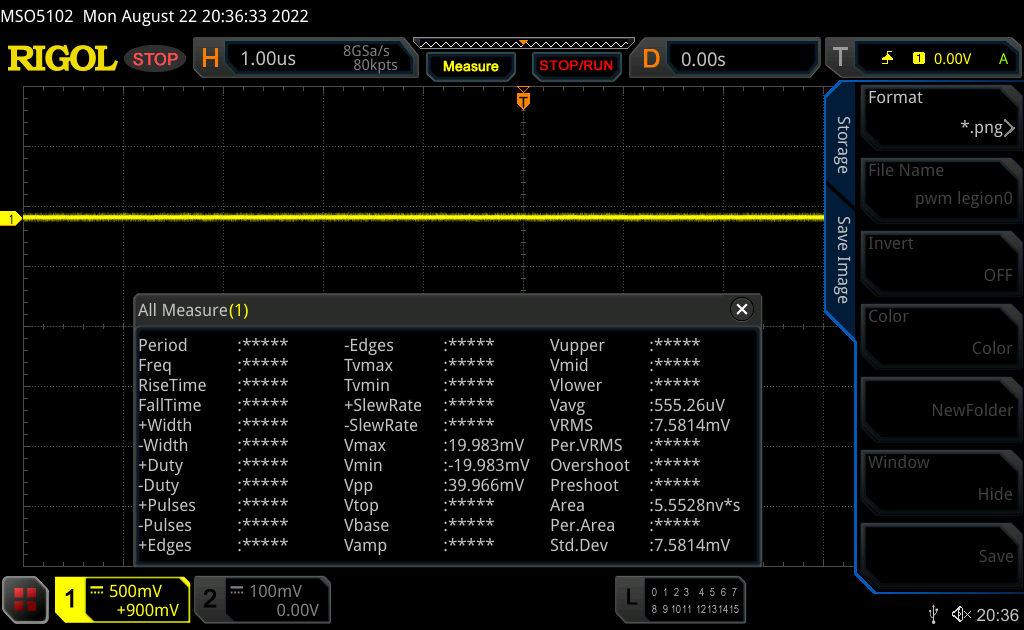Viewport: 1024px width, 630px height.
Task: Click the Save button
Action: (x=940, y=554)
